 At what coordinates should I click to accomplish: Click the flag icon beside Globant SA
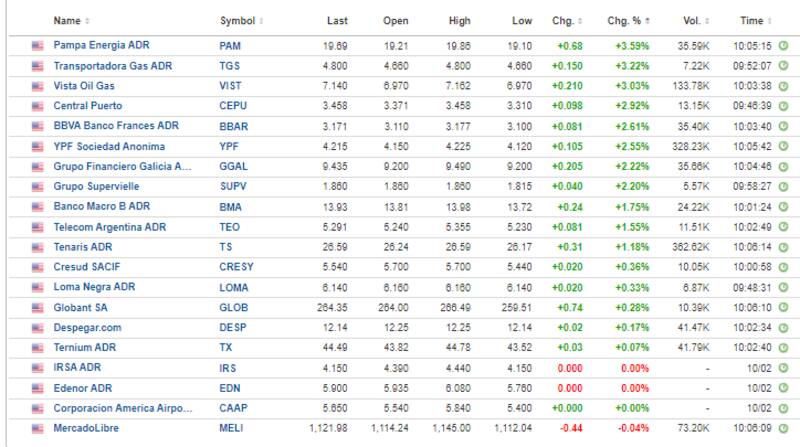click(x=38, y=307)
